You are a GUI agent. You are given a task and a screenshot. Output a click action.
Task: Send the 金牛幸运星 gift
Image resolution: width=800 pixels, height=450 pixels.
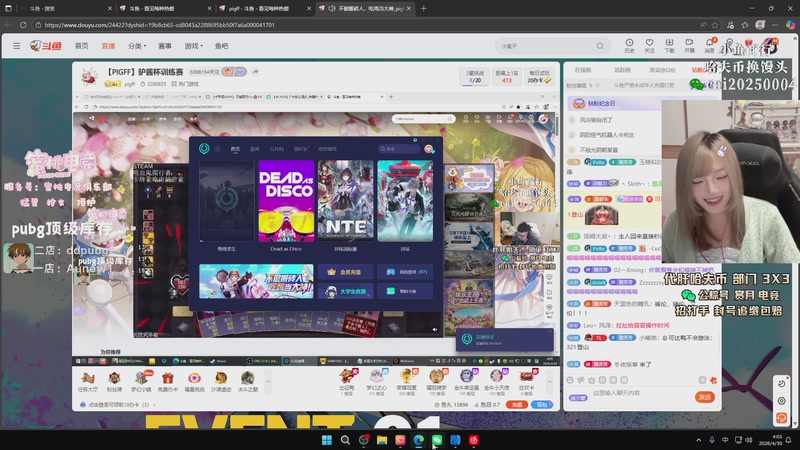point(466,382)
